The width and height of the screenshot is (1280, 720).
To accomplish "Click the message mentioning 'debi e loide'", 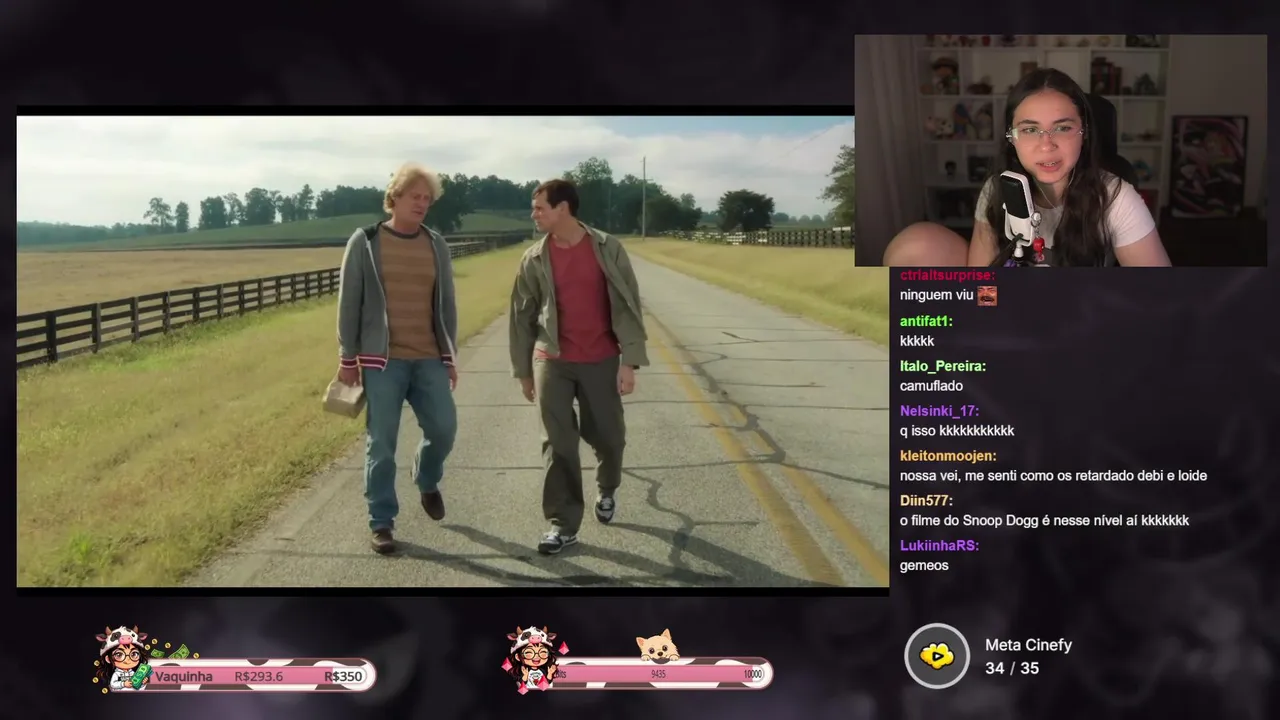I will 1053,476.
